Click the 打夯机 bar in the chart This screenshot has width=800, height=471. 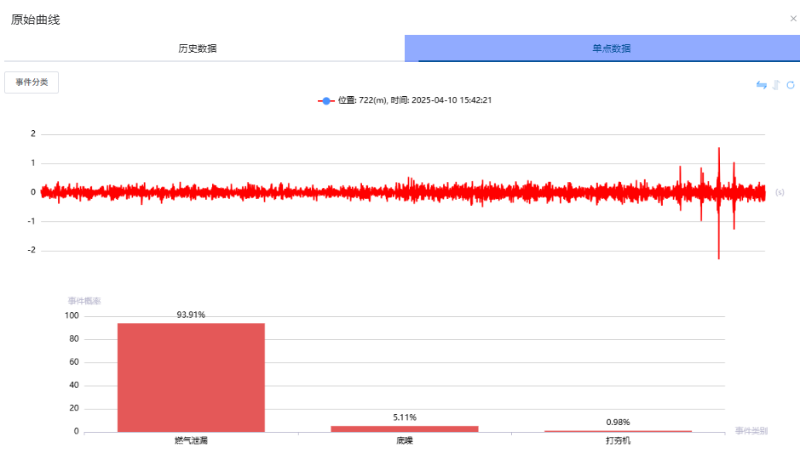(618, 431)
